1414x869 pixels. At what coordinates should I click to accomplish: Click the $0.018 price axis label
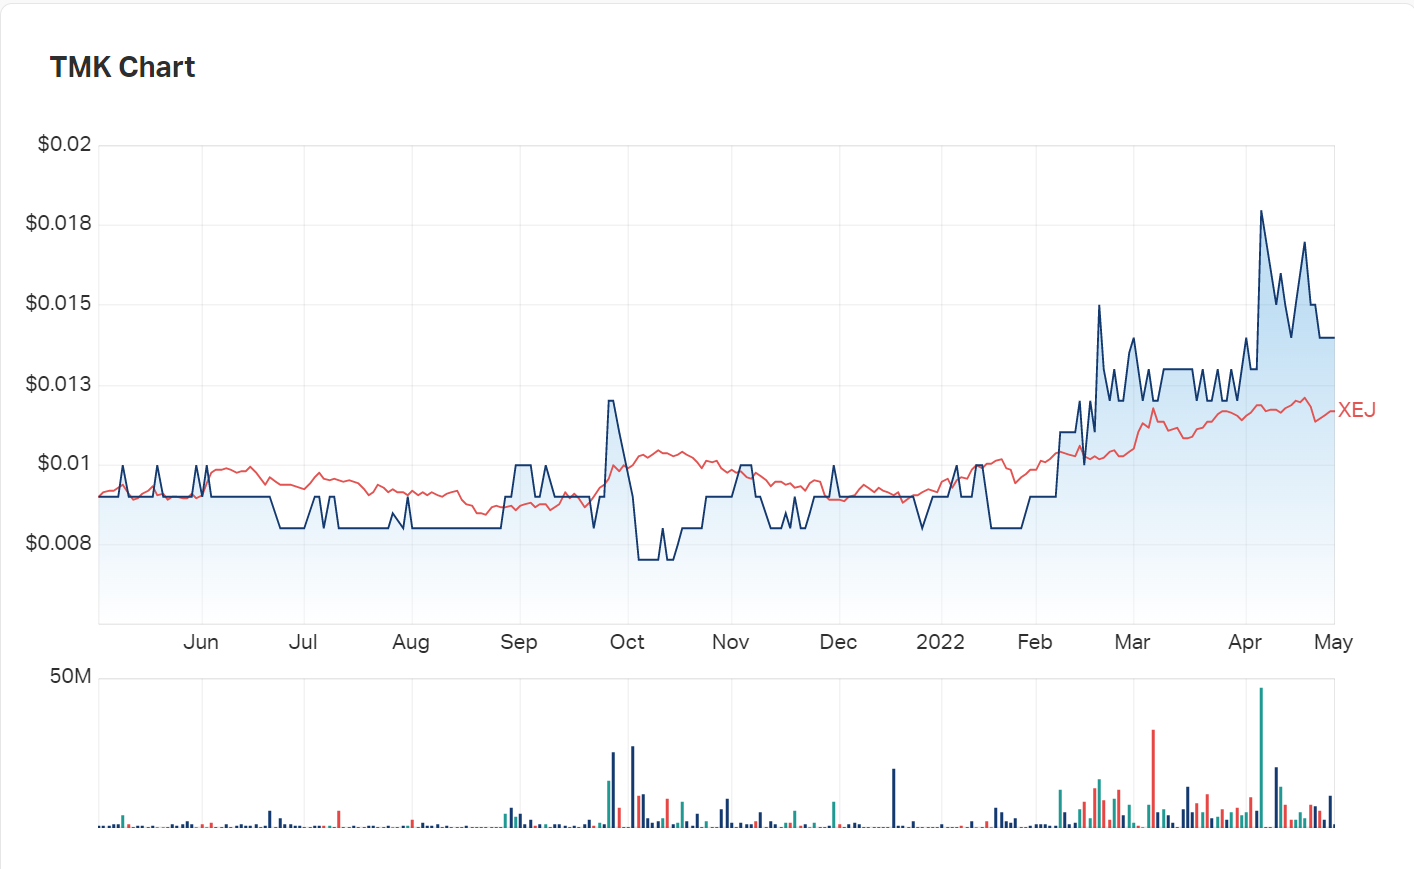point(58,223)
